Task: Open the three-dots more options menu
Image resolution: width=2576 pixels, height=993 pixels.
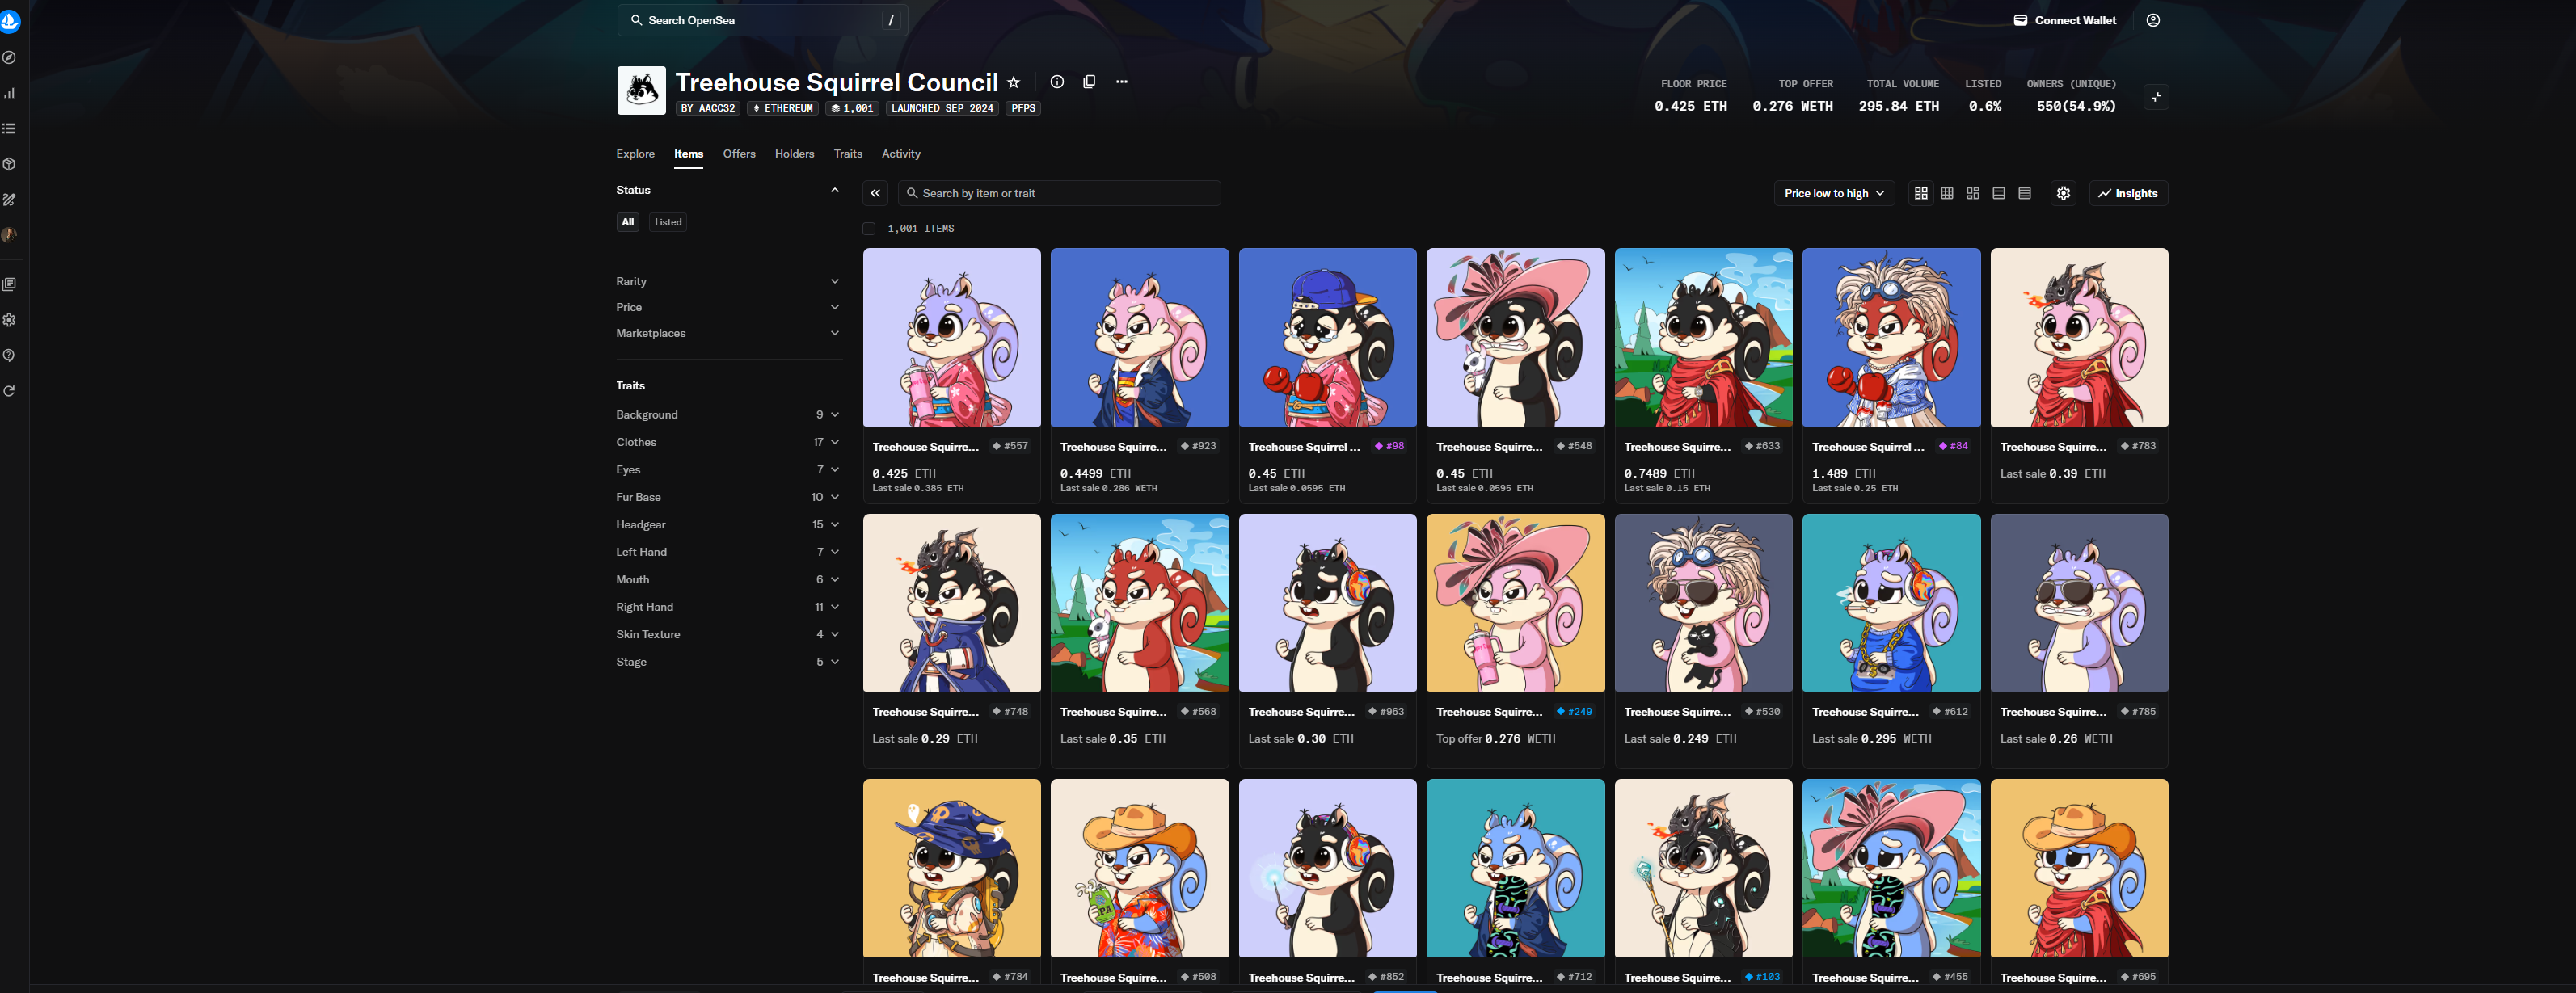Action: pos(1121,82)
